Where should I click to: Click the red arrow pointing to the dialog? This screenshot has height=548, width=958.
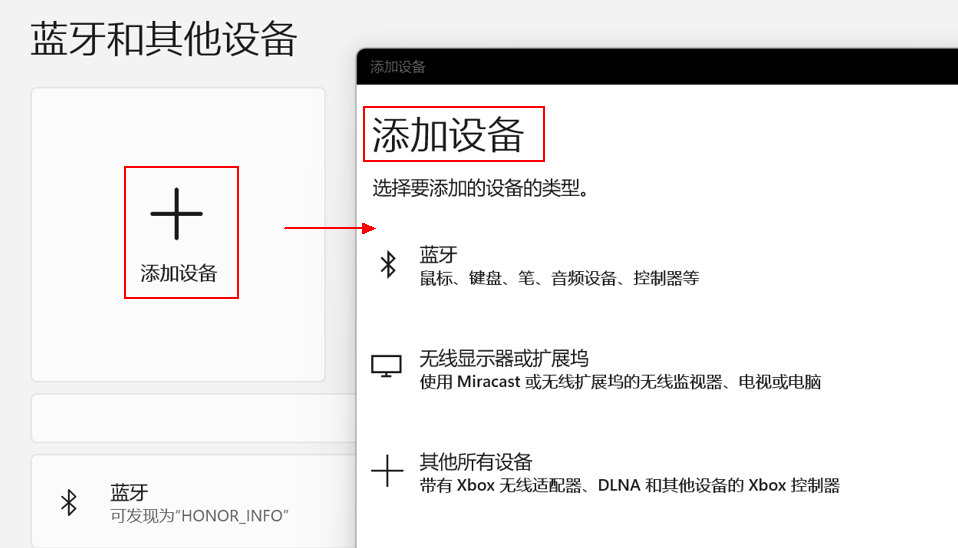(x=329, y=228)
